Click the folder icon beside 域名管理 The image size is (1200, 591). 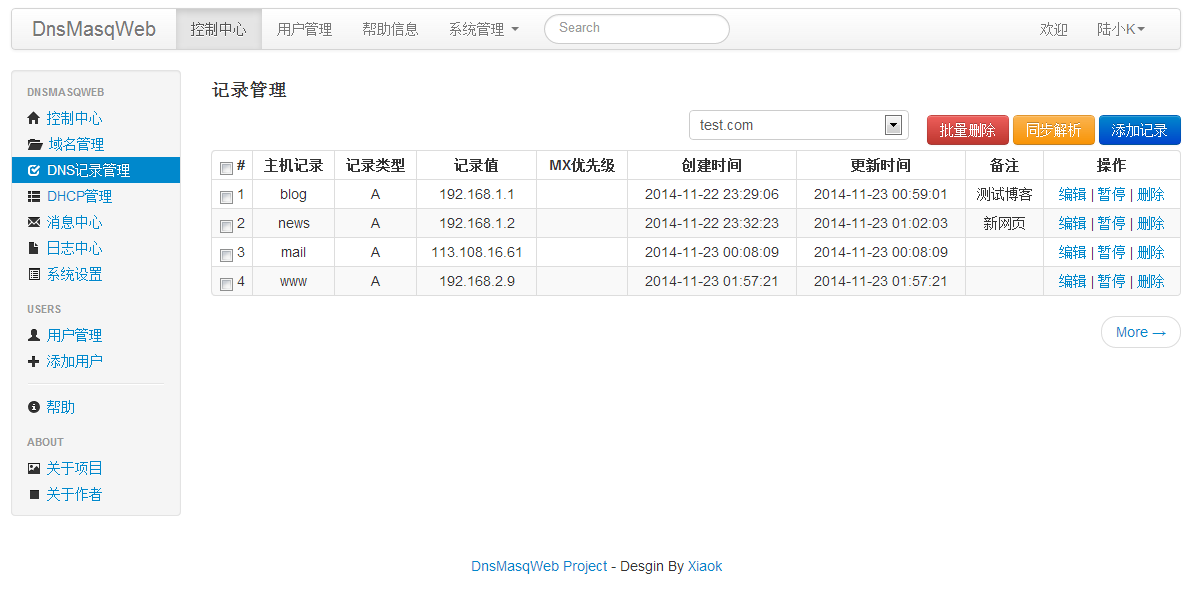coord(35,144)
